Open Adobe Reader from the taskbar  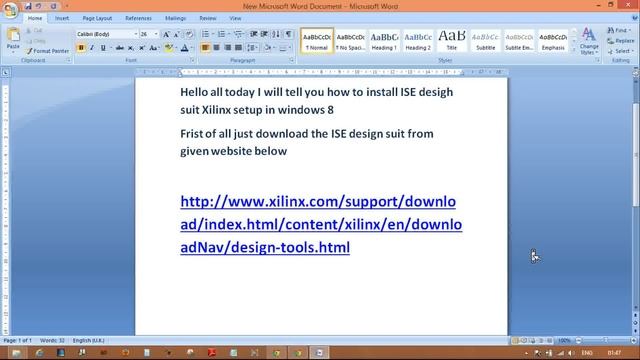pos(212,353)
